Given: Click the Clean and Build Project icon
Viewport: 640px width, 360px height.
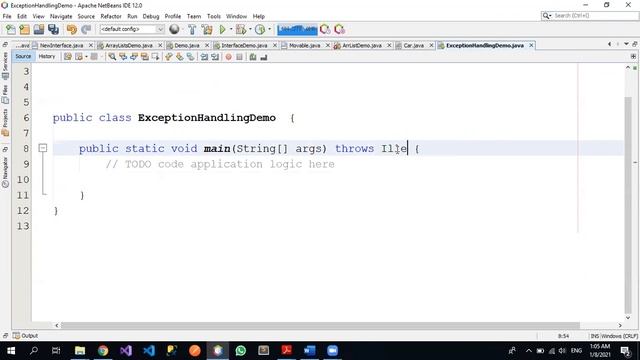Looking at the screenshot, I should [207, 29].
